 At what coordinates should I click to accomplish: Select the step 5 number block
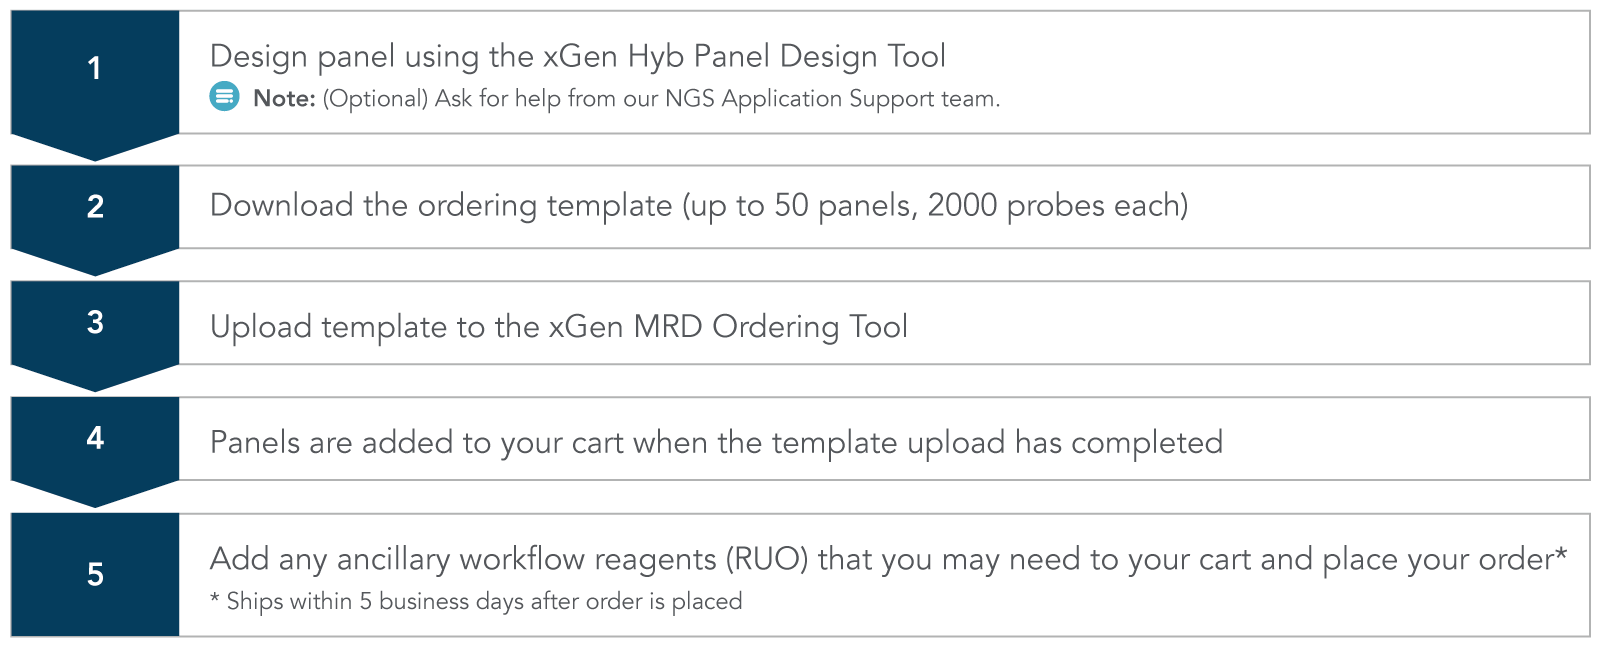coord(95,575)
